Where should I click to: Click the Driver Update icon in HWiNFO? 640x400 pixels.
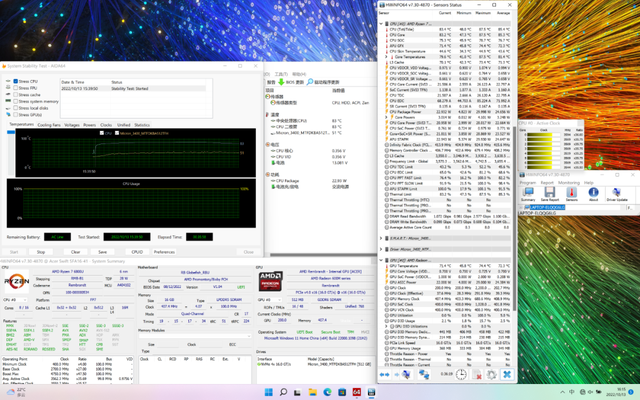coord(617,193)
